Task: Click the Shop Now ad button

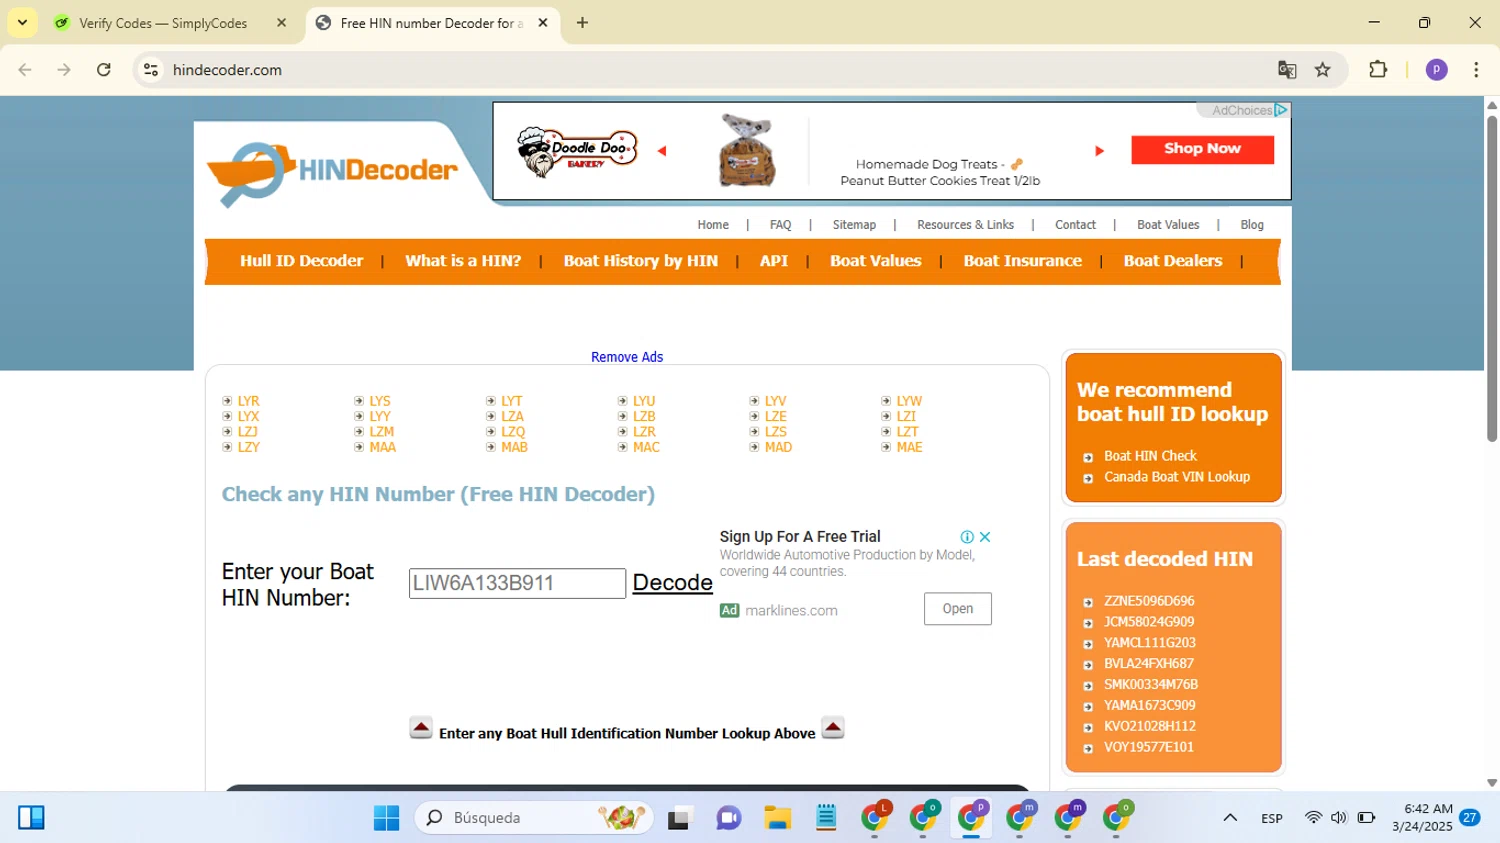Action: click(x=1202, y=149)
